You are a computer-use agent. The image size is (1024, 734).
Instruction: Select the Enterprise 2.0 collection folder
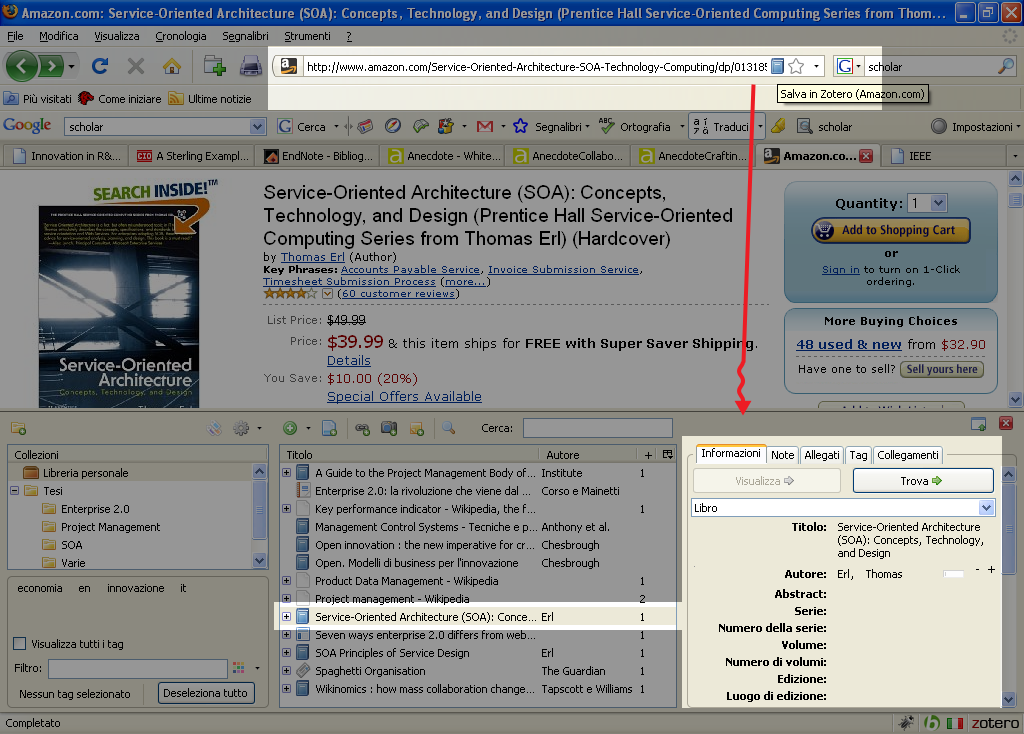point(86,509)
